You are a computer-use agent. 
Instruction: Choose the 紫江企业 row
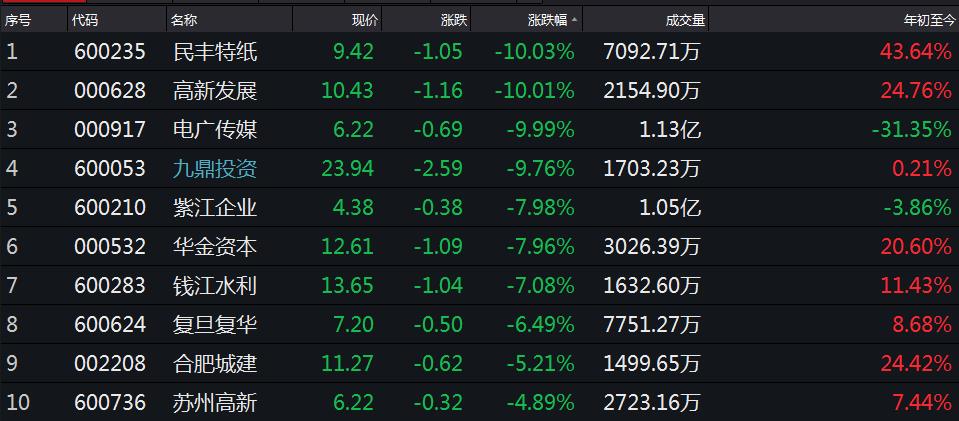[480, 207]
